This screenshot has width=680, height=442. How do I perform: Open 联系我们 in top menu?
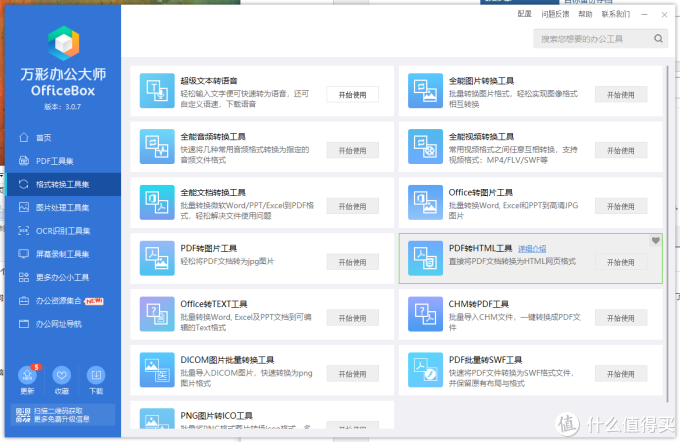(x=615, y=14)
